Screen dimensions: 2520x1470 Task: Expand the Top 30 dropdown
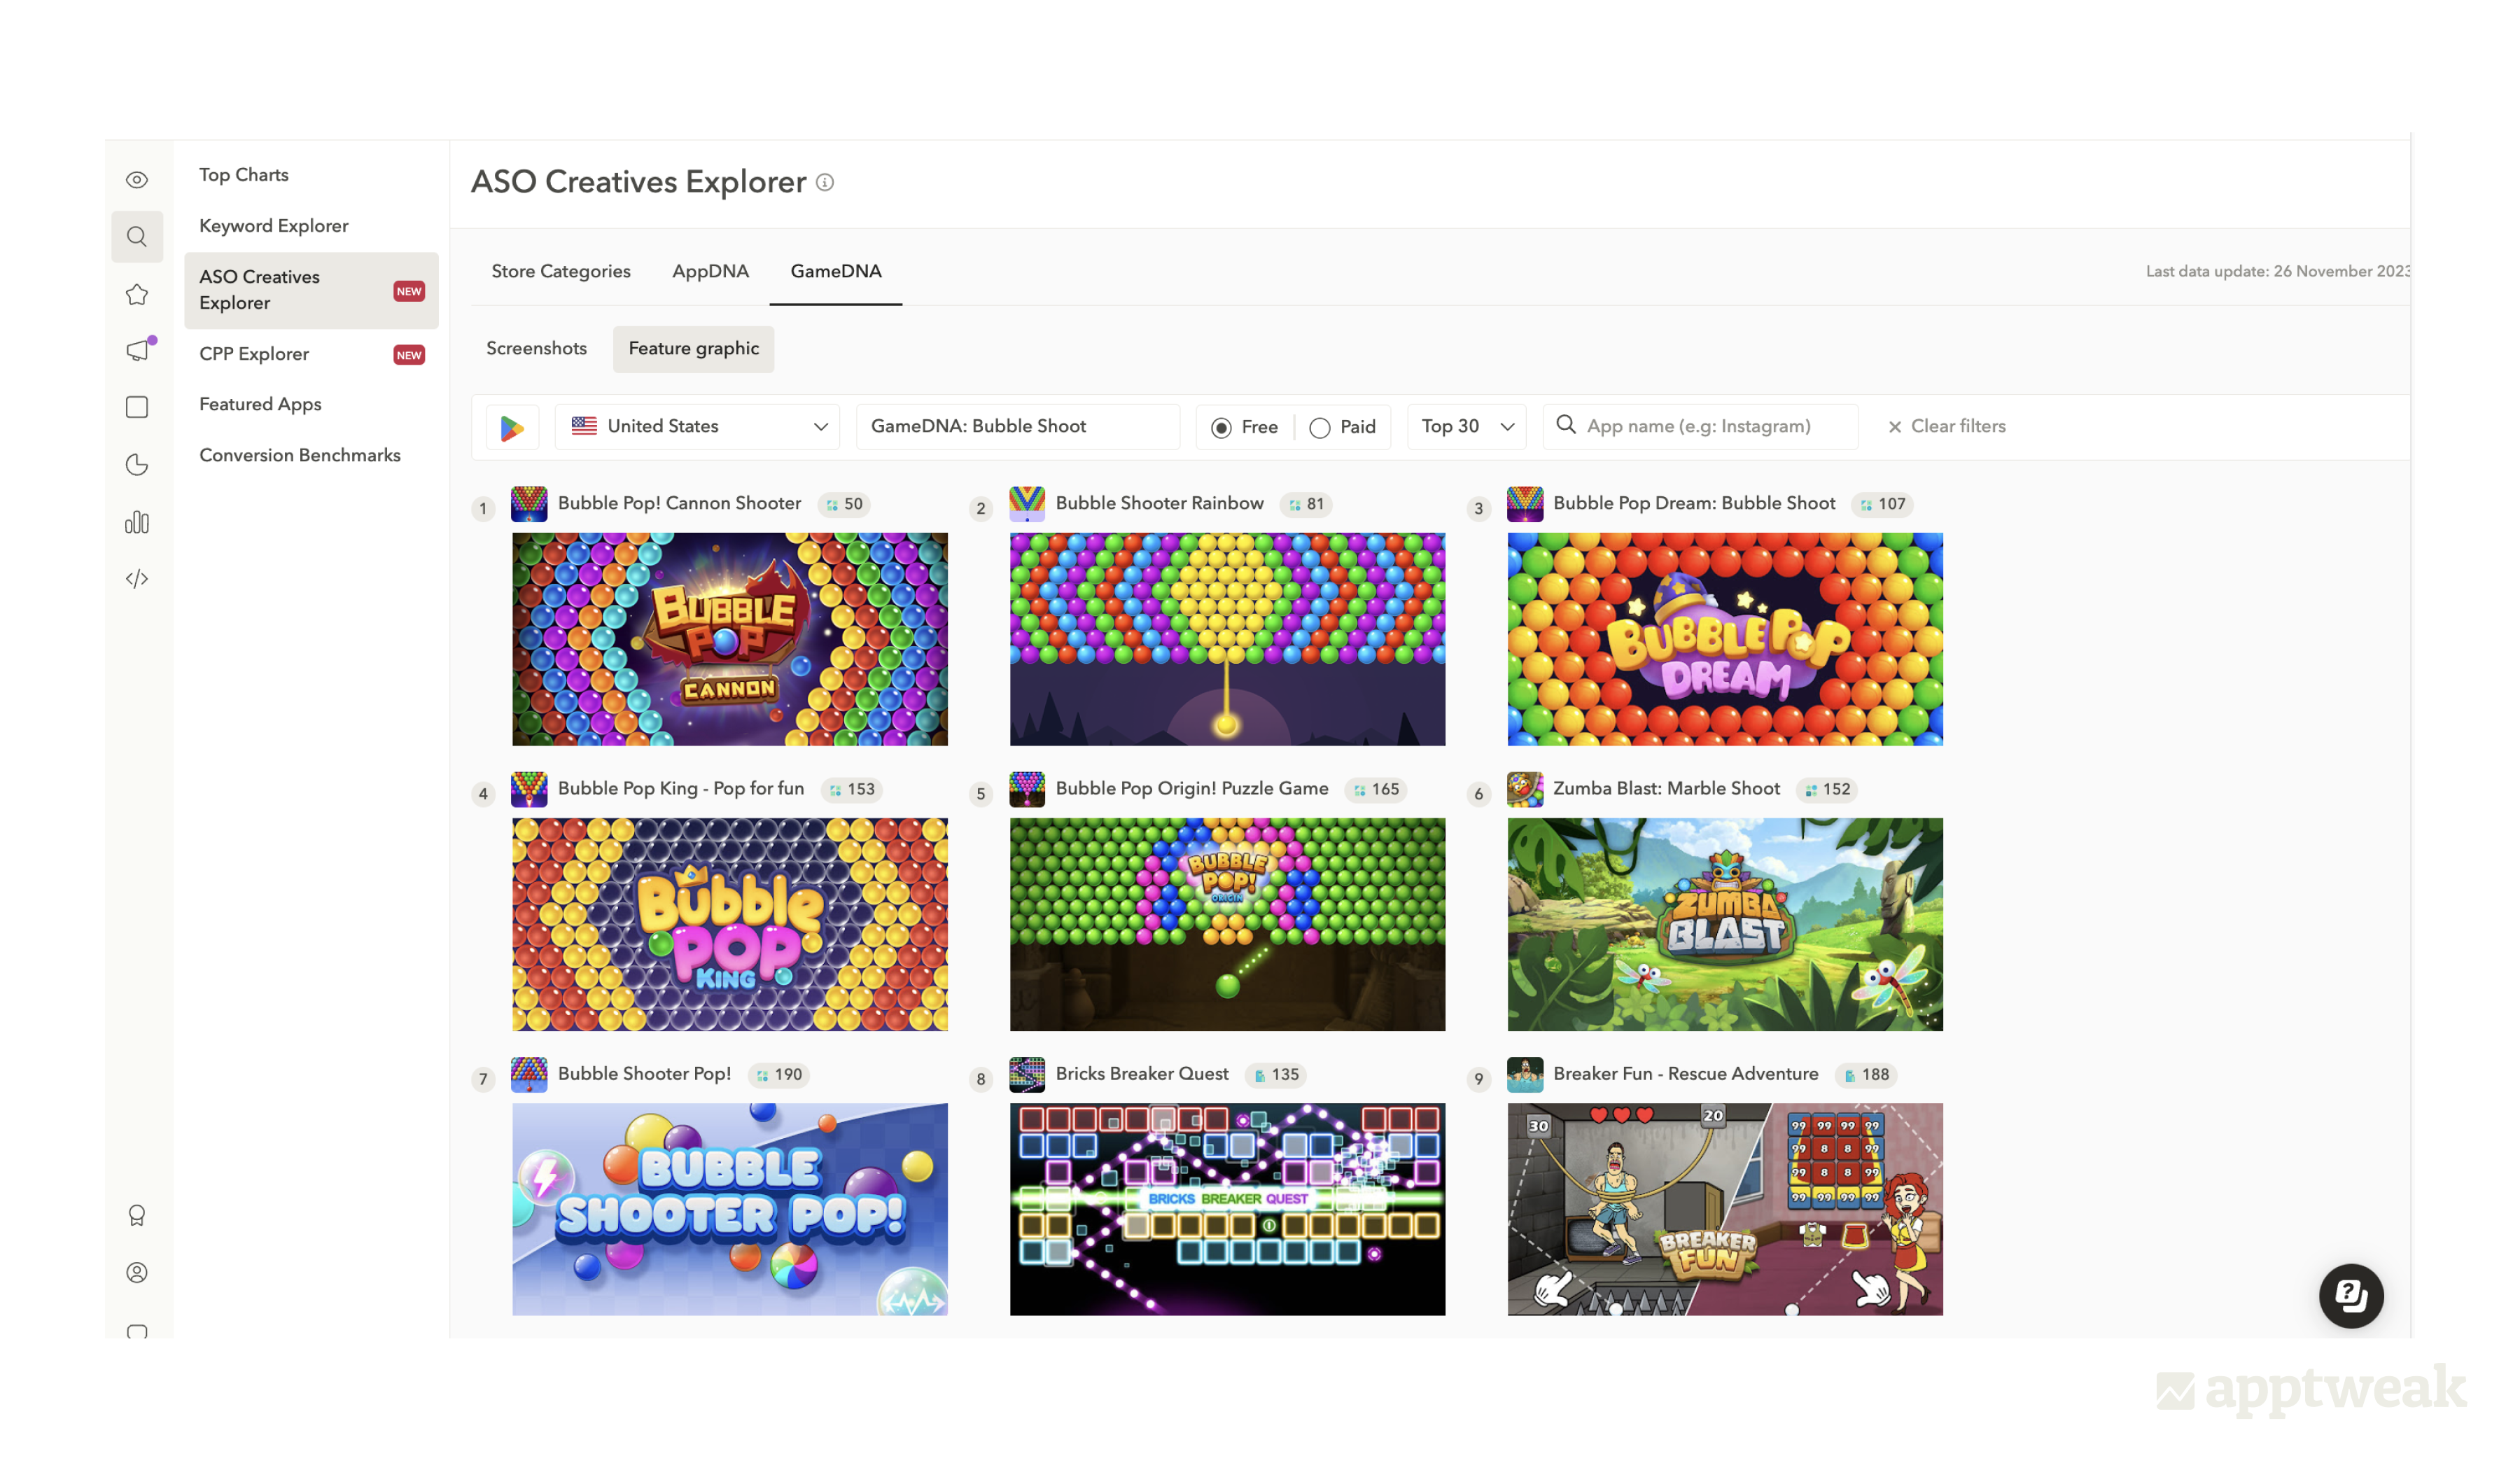pyautogui.click(x=1466, y=427)
